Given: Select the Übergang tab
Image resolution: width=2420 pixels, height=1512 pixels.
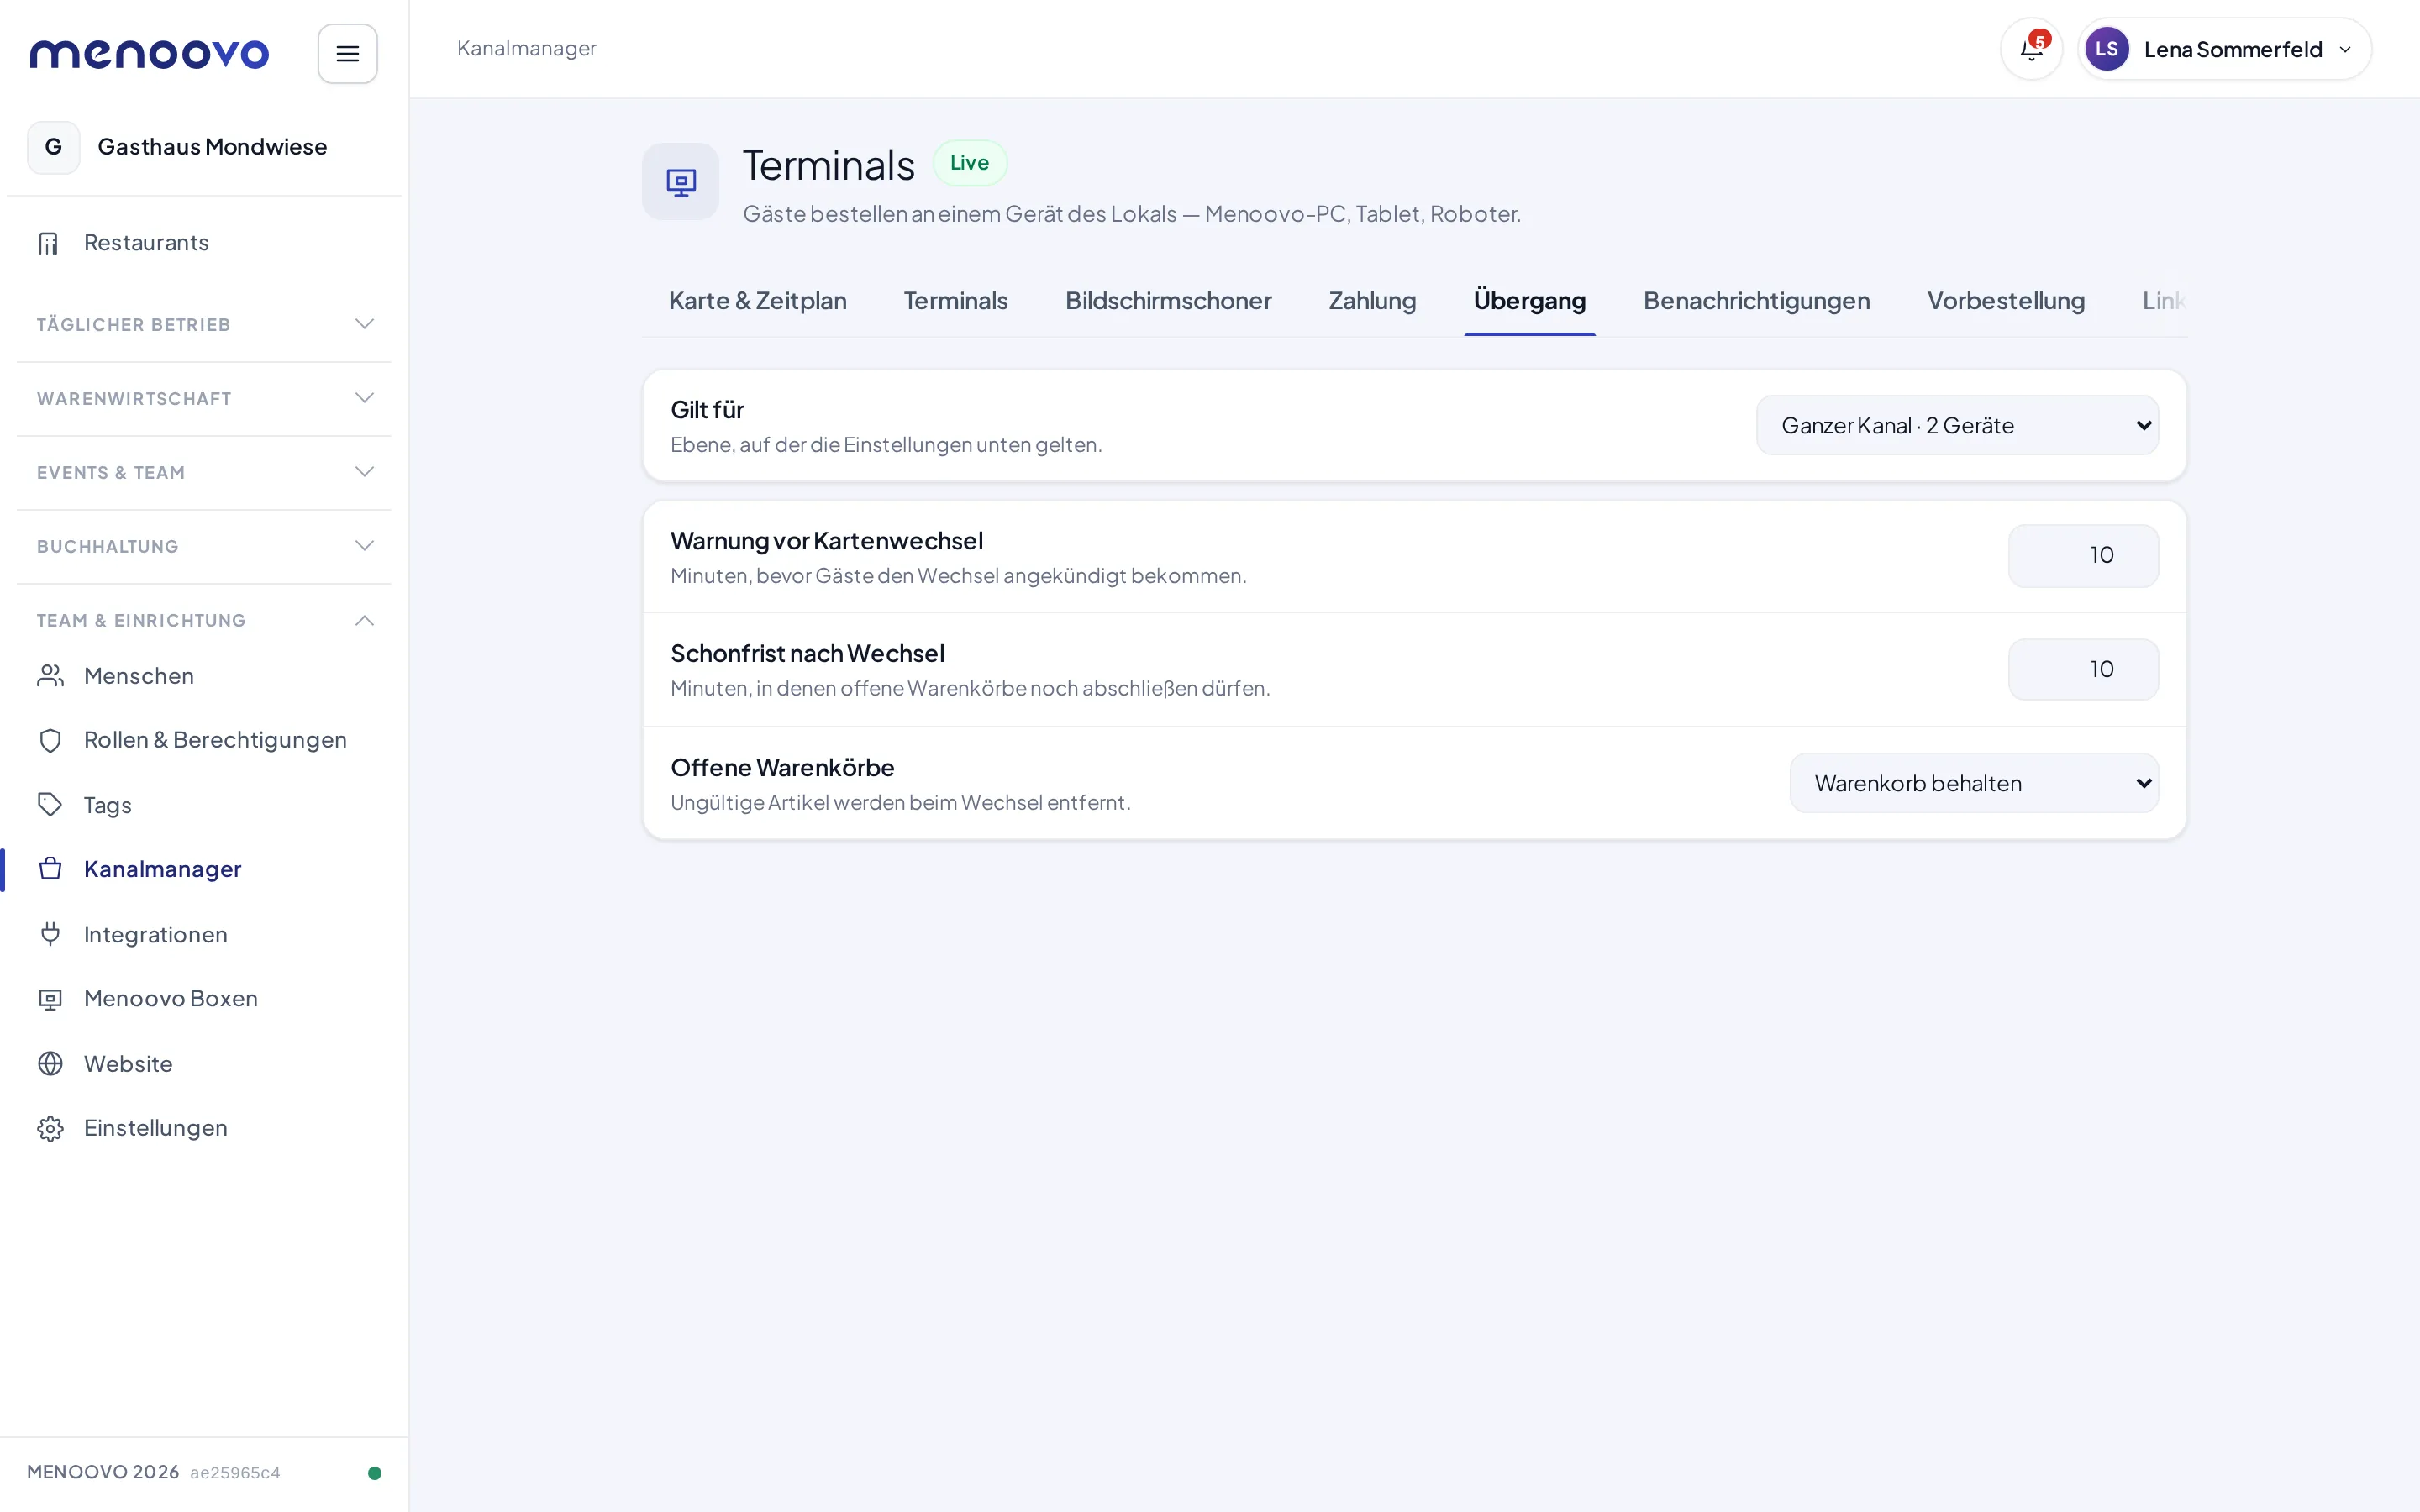Looking at the screenshot, I should pos(1529,301).
